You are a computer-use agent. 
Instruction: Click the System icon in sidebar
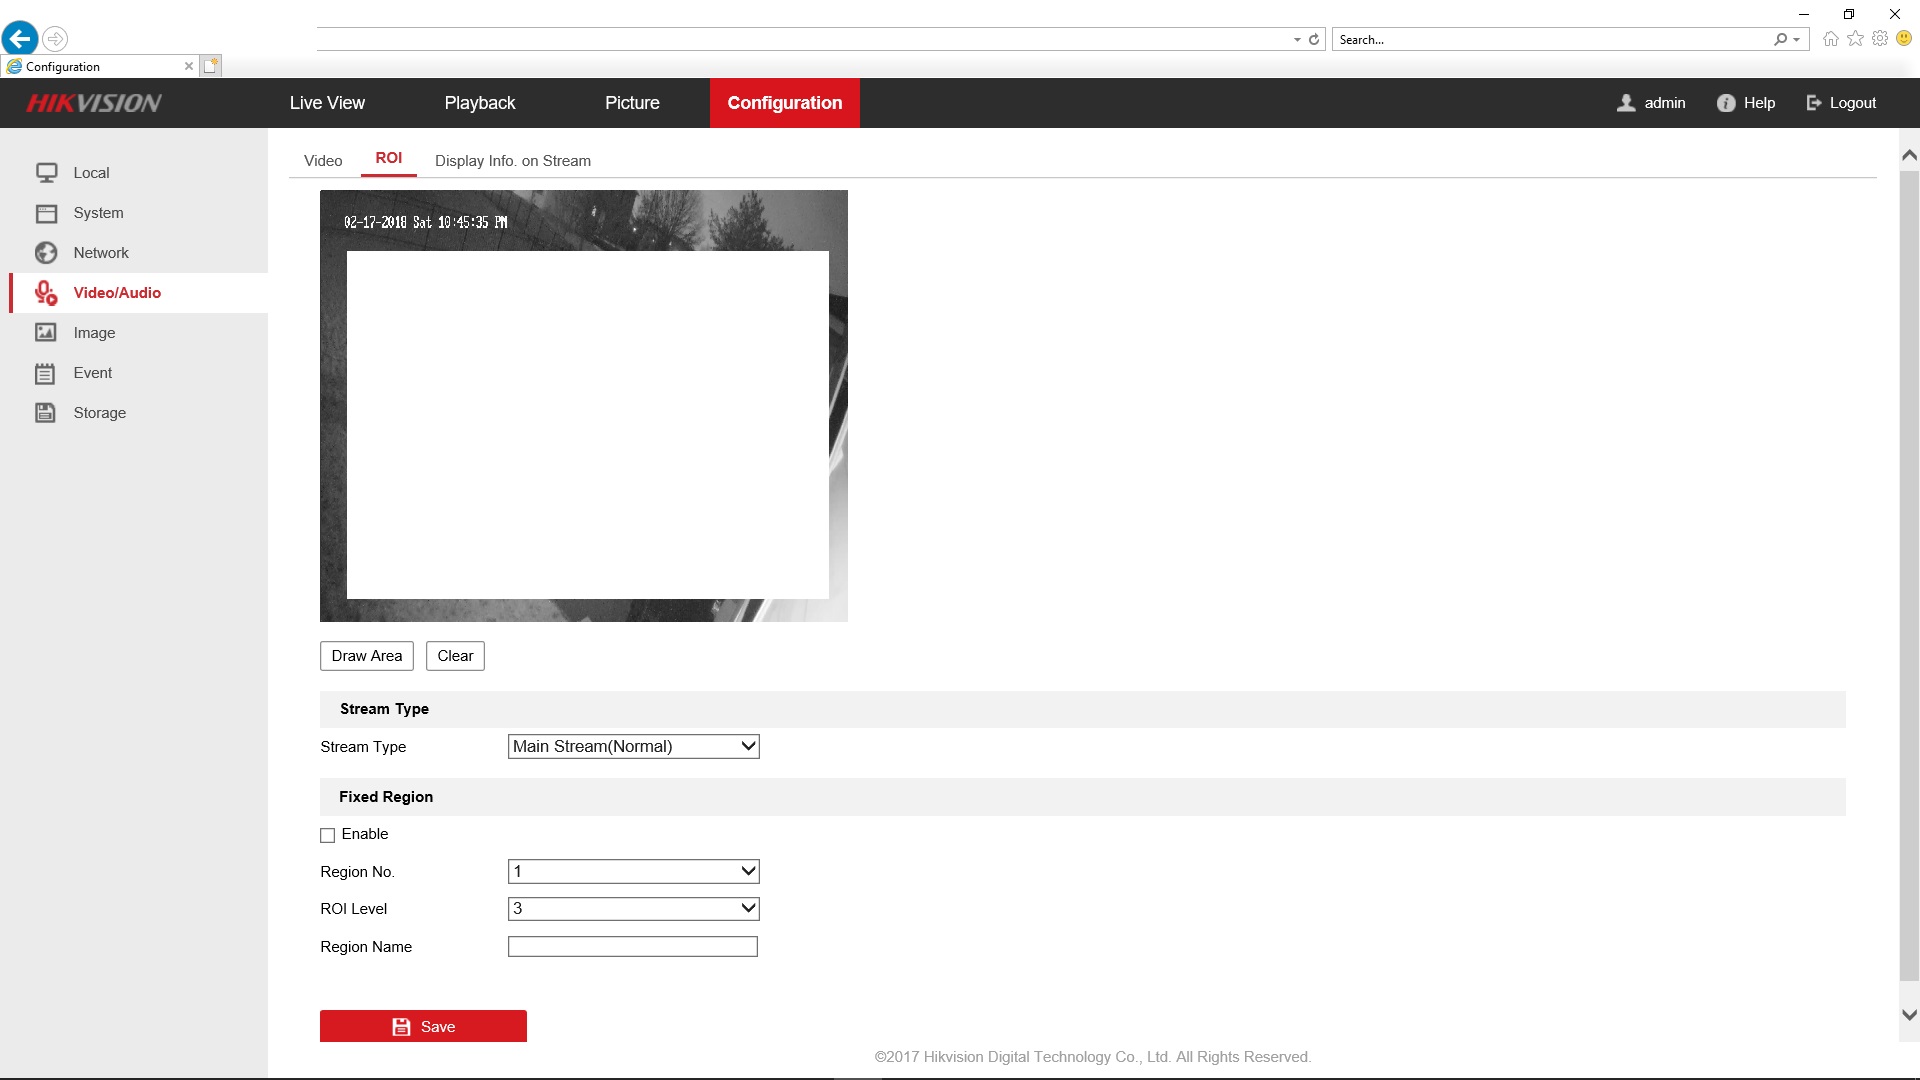click(x=46, y=213)
